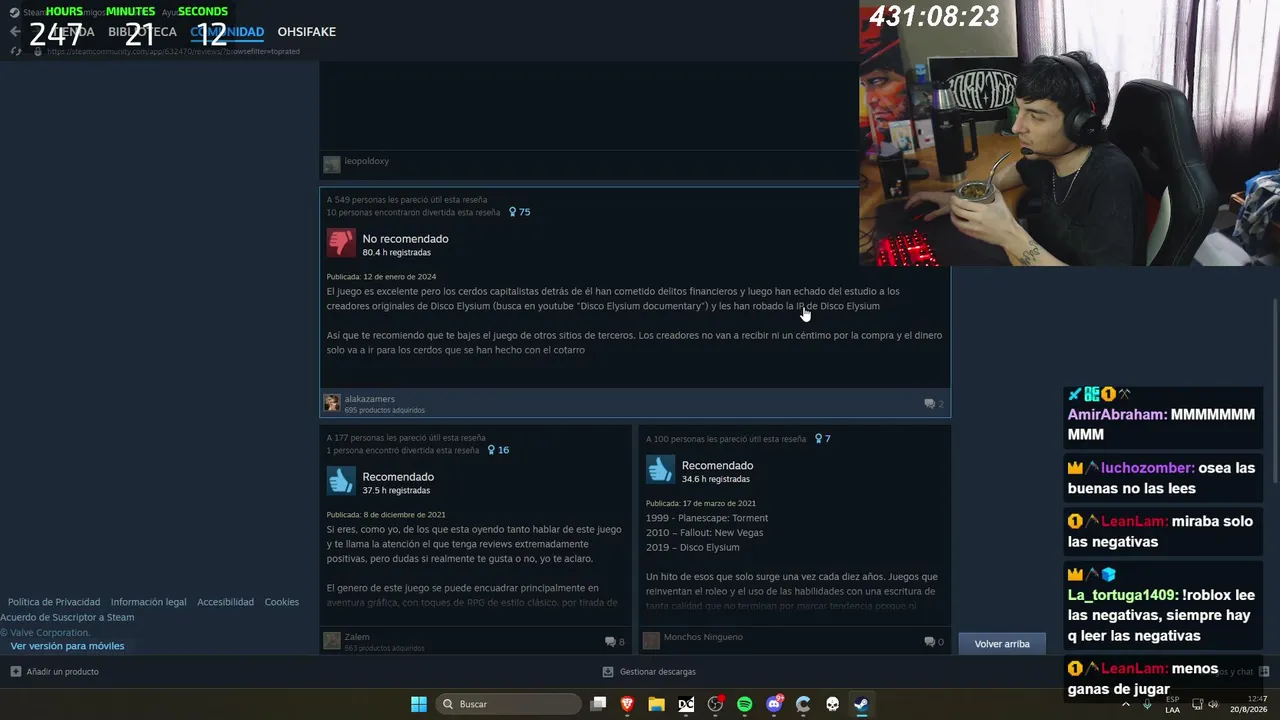Click Recomendado title with 37.5 h registradas
This screenshot has height=720, width=1280.
tap(398, 477)
